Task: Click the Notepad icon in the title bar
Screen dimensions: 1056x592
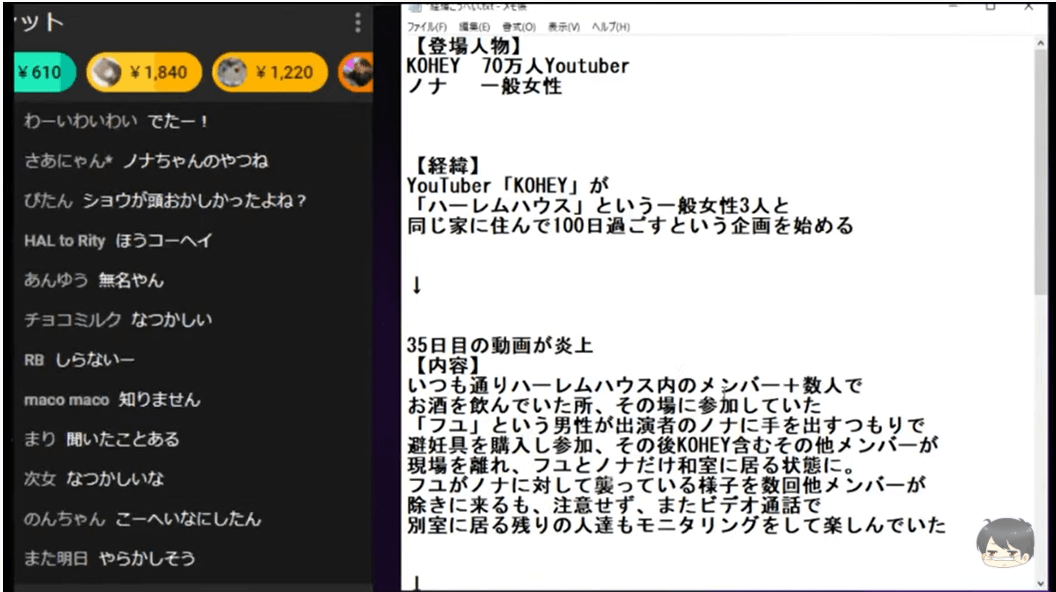Action: [417, 6]
